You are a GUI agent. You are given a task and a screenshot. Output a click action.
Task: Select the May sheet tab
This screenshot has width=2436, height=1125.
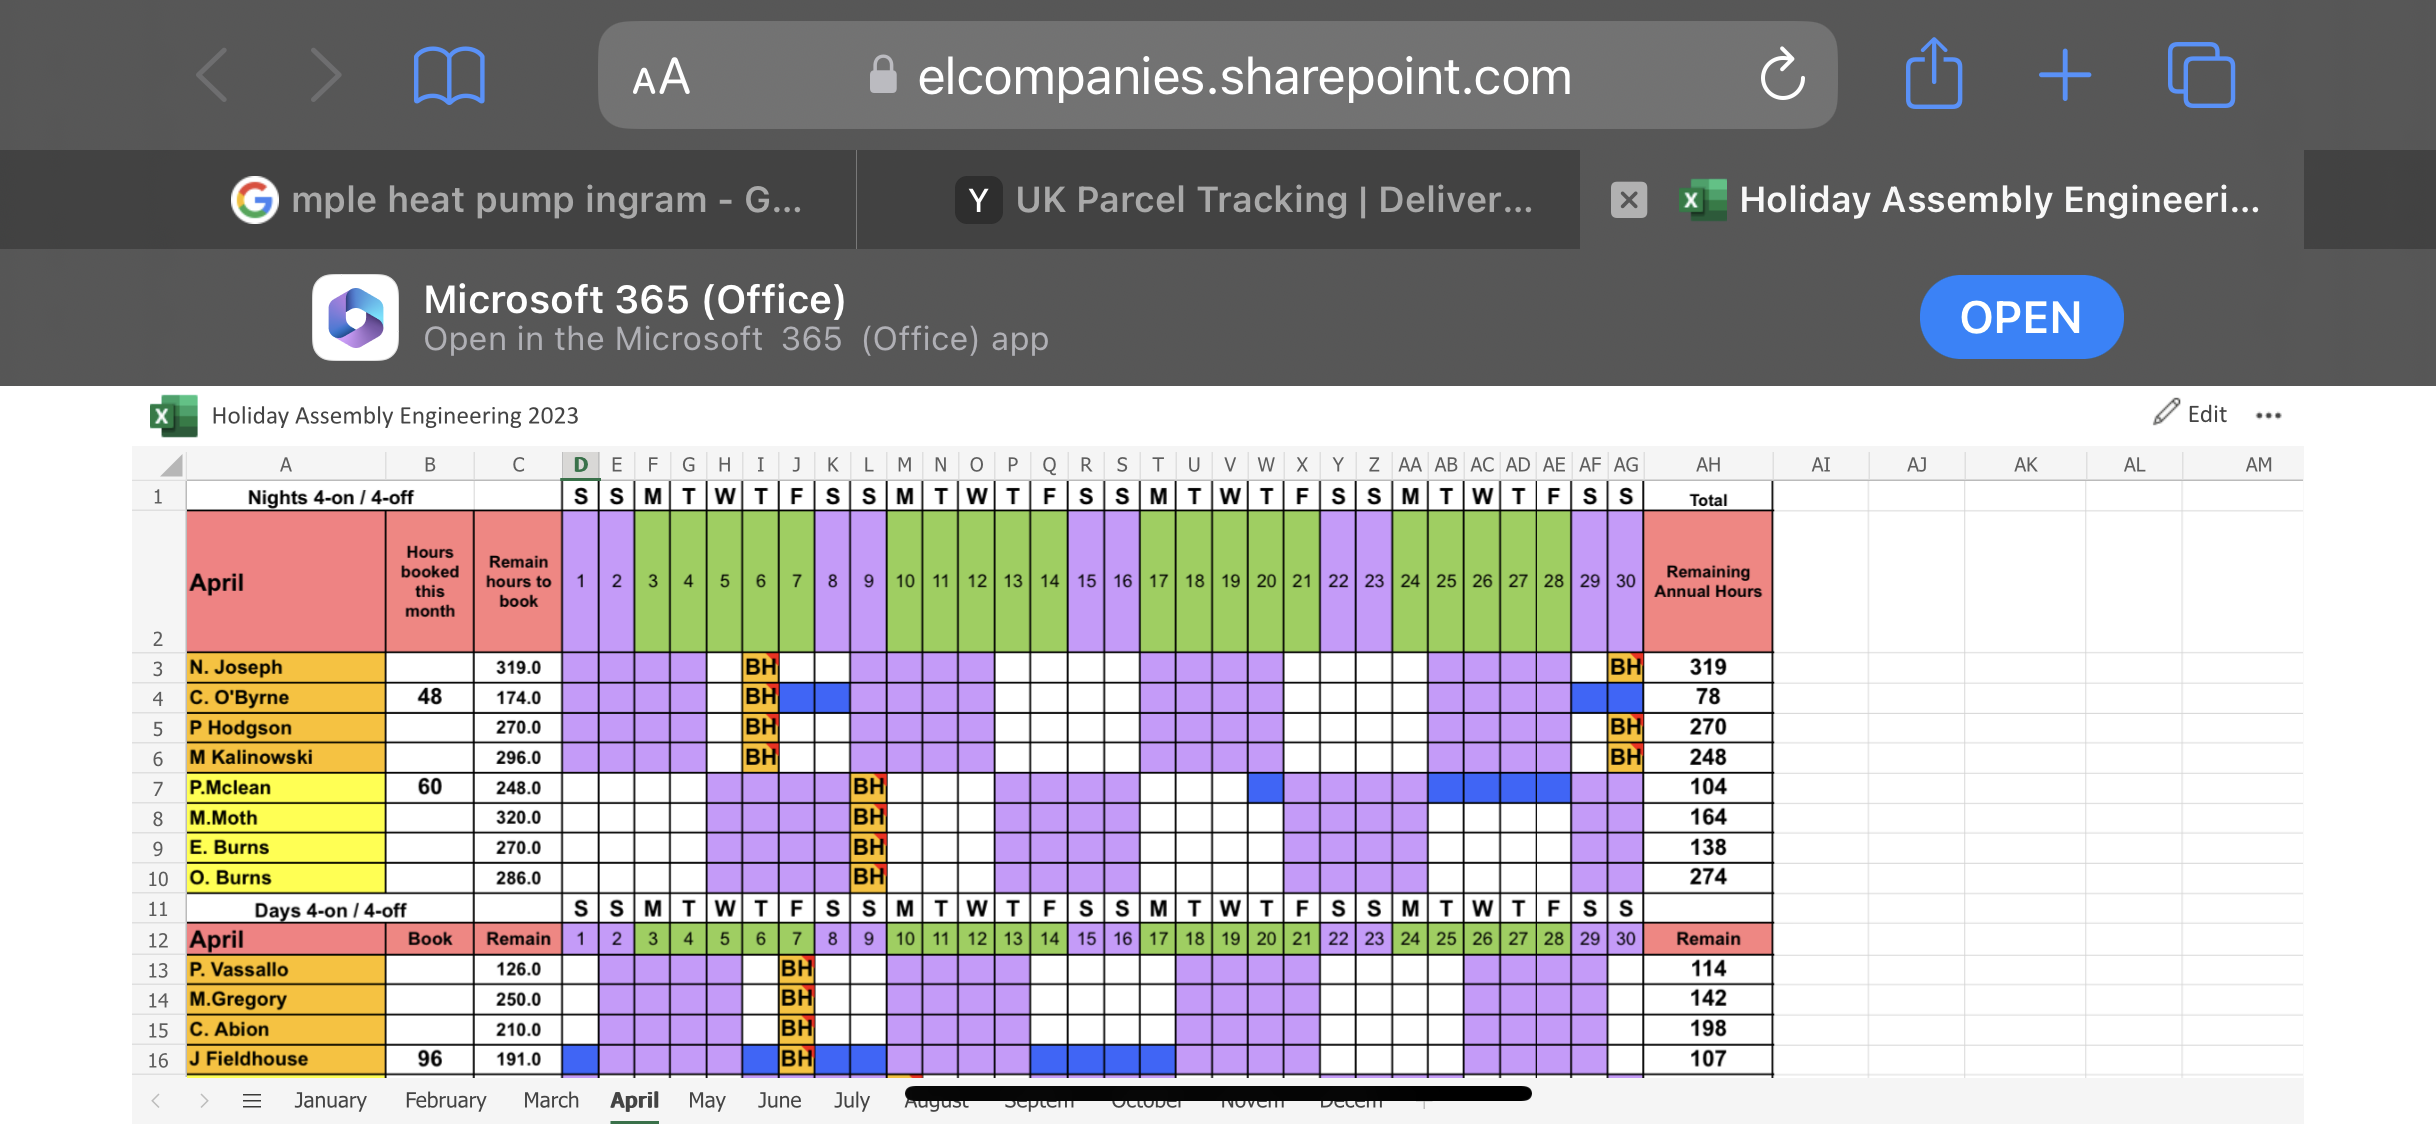pos(706,1101)
